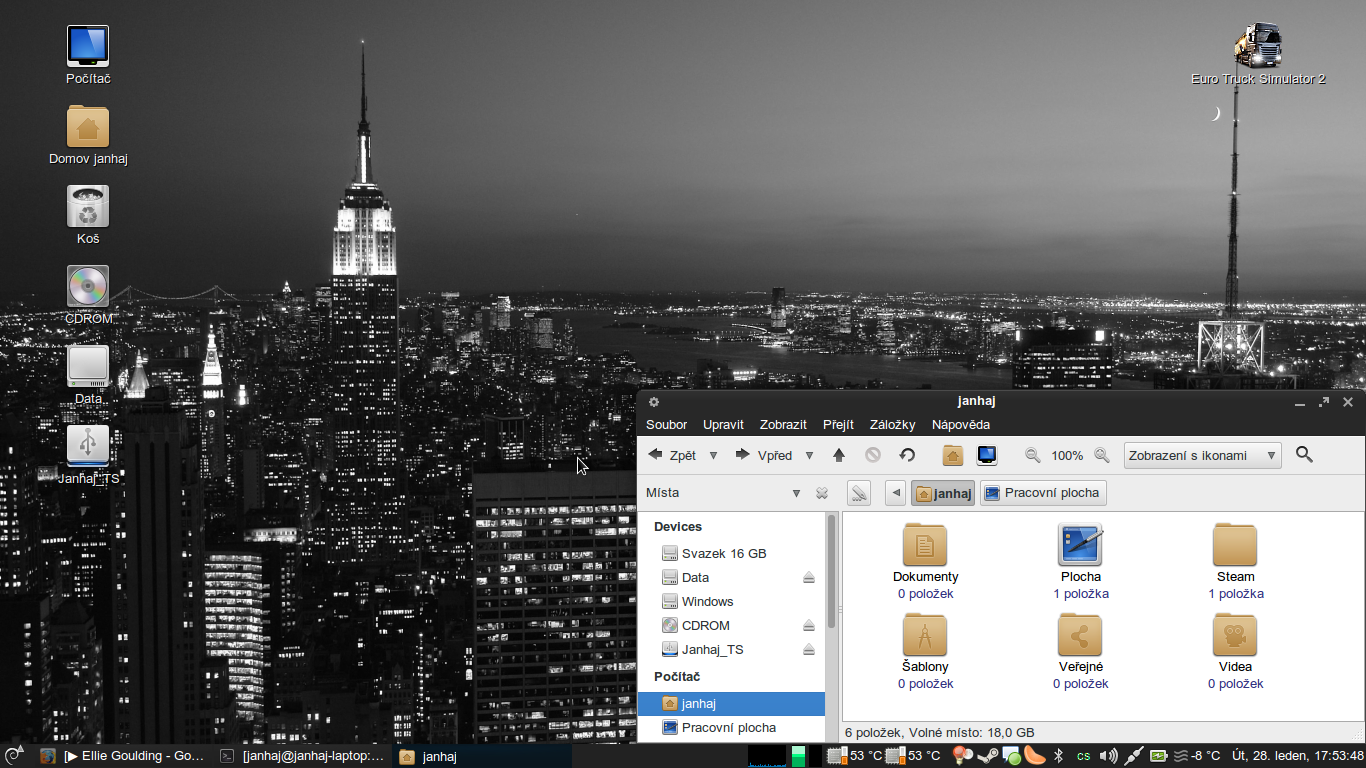The width and height of the screenshot is (1366, 768).
Task: Select Windows volume in sidebar
Action: click(732, 601)
